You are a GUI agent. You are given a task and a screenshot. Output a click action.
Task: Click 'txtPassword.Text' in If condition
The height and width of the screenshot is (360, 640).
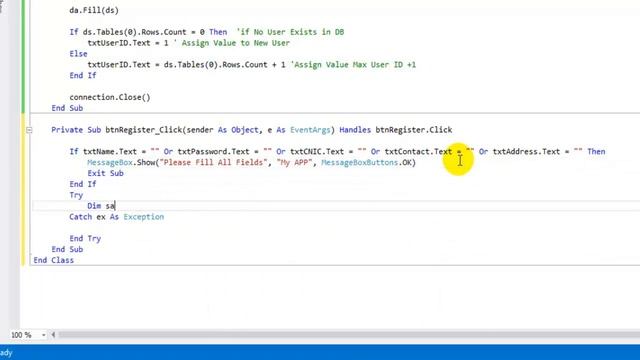[213, 151]
